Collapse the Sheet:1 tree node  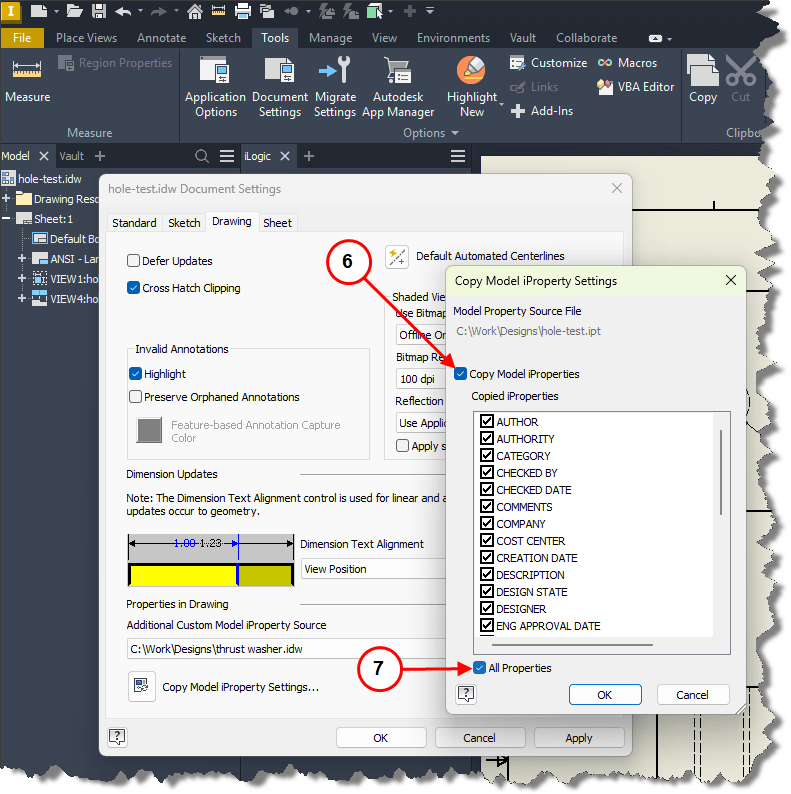click(7, 219)
